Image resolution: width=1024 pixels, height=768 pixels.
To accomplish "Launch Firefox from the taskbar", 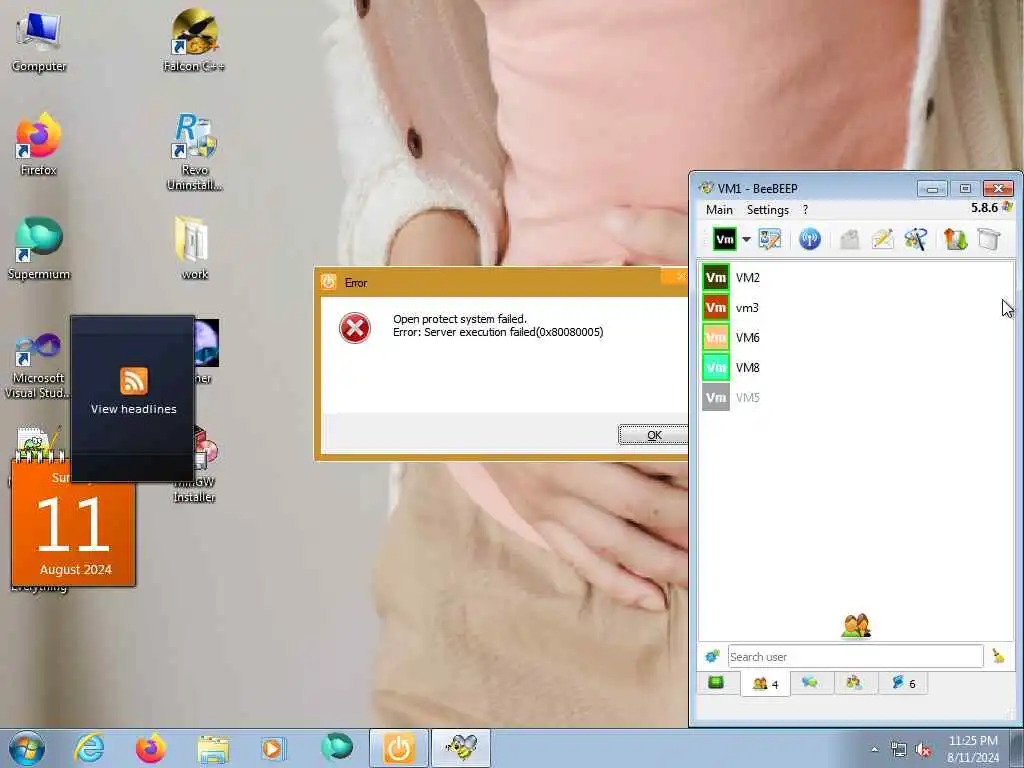I will (150, 748).
